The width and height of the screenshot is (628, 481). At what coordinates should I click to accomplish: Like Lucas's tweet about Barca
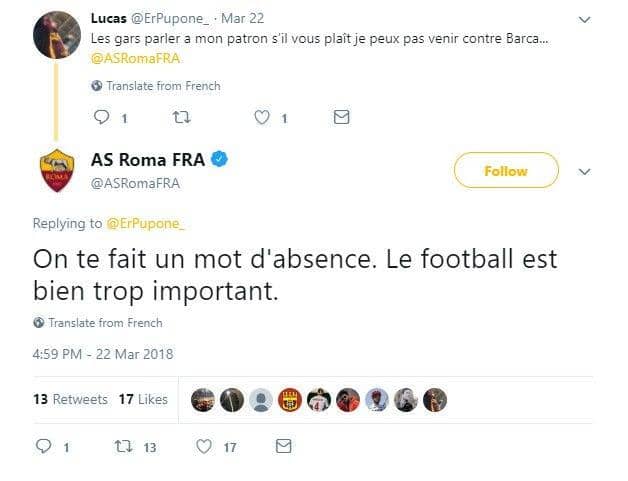point(262,118)
